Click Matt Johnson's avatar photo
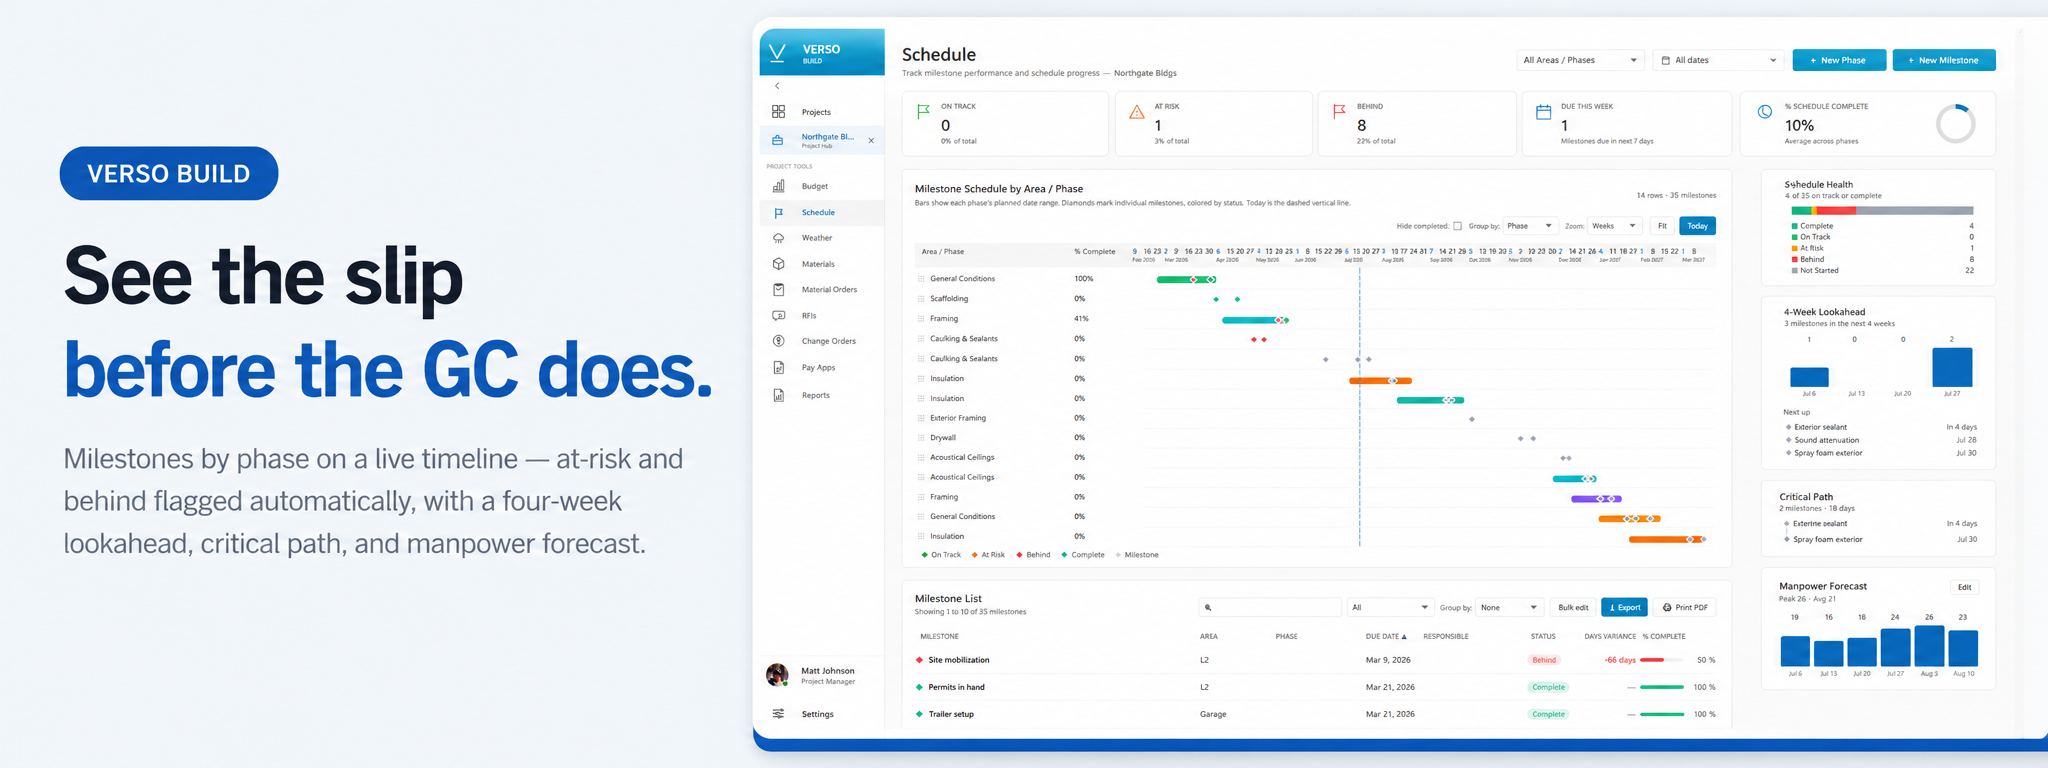Screen dimensions: 2048x768 coord(777,675)
